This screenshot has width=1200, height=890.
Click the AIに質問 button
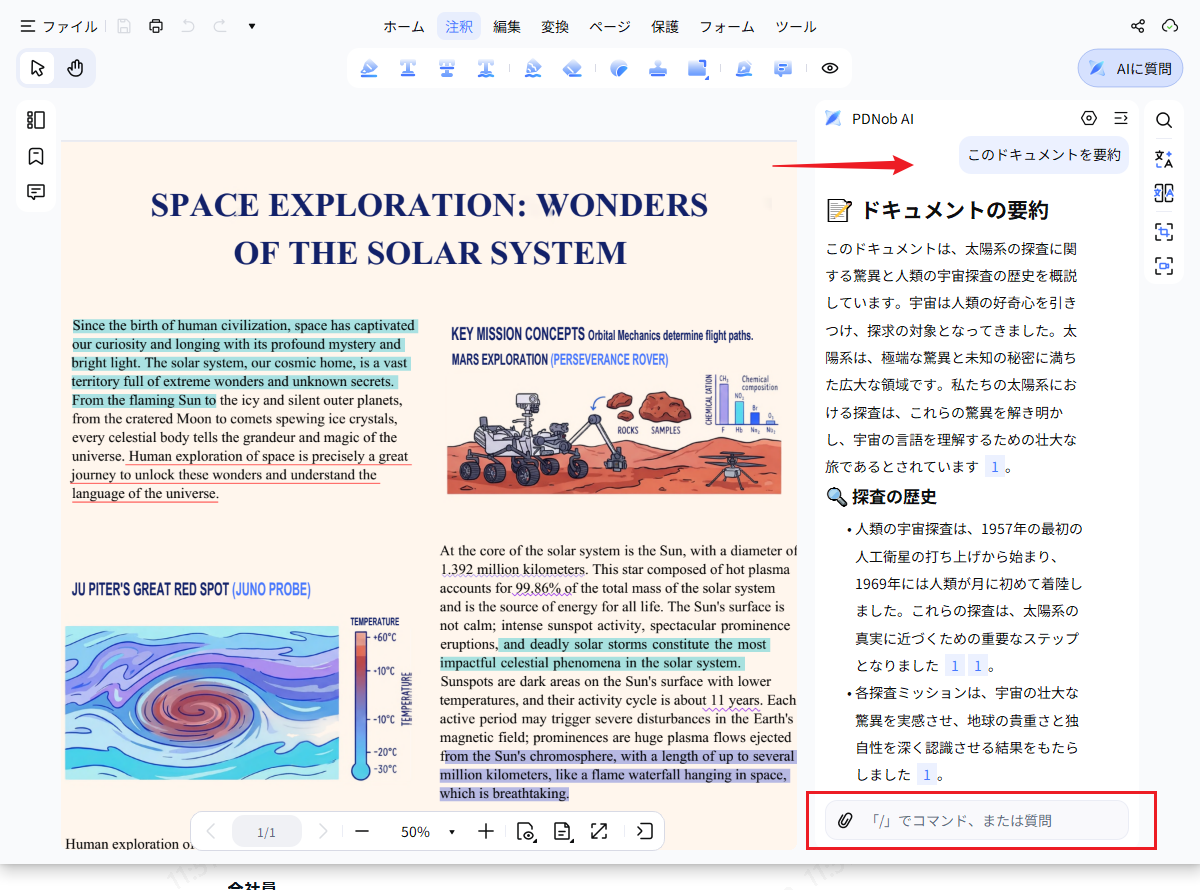tap(1130, 68)
